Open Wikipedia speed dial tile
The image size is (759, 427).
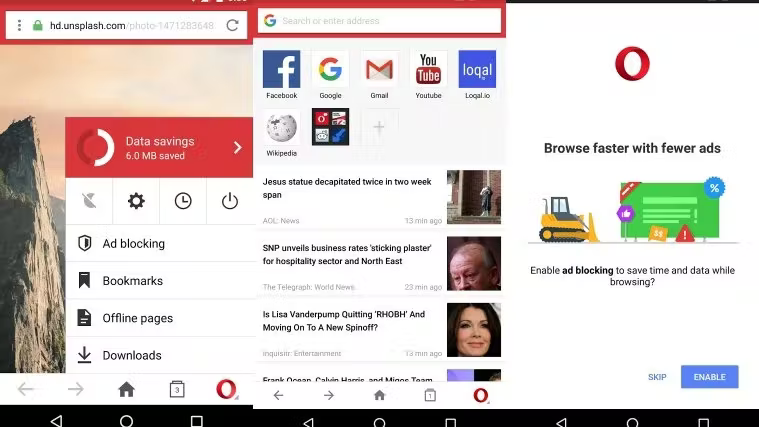coord(282,132)
